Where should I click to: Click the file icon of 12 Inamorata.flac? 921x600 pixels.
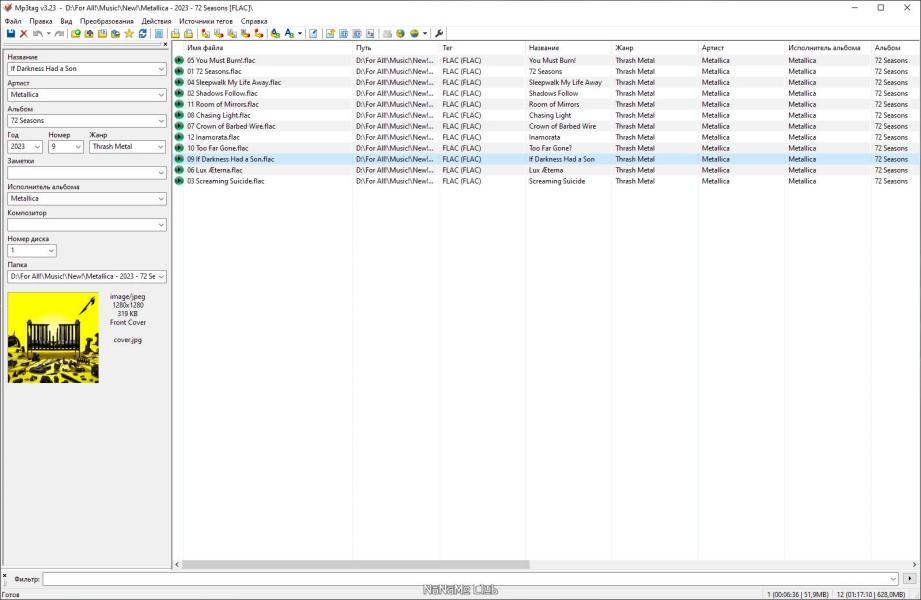click(179, 137)
